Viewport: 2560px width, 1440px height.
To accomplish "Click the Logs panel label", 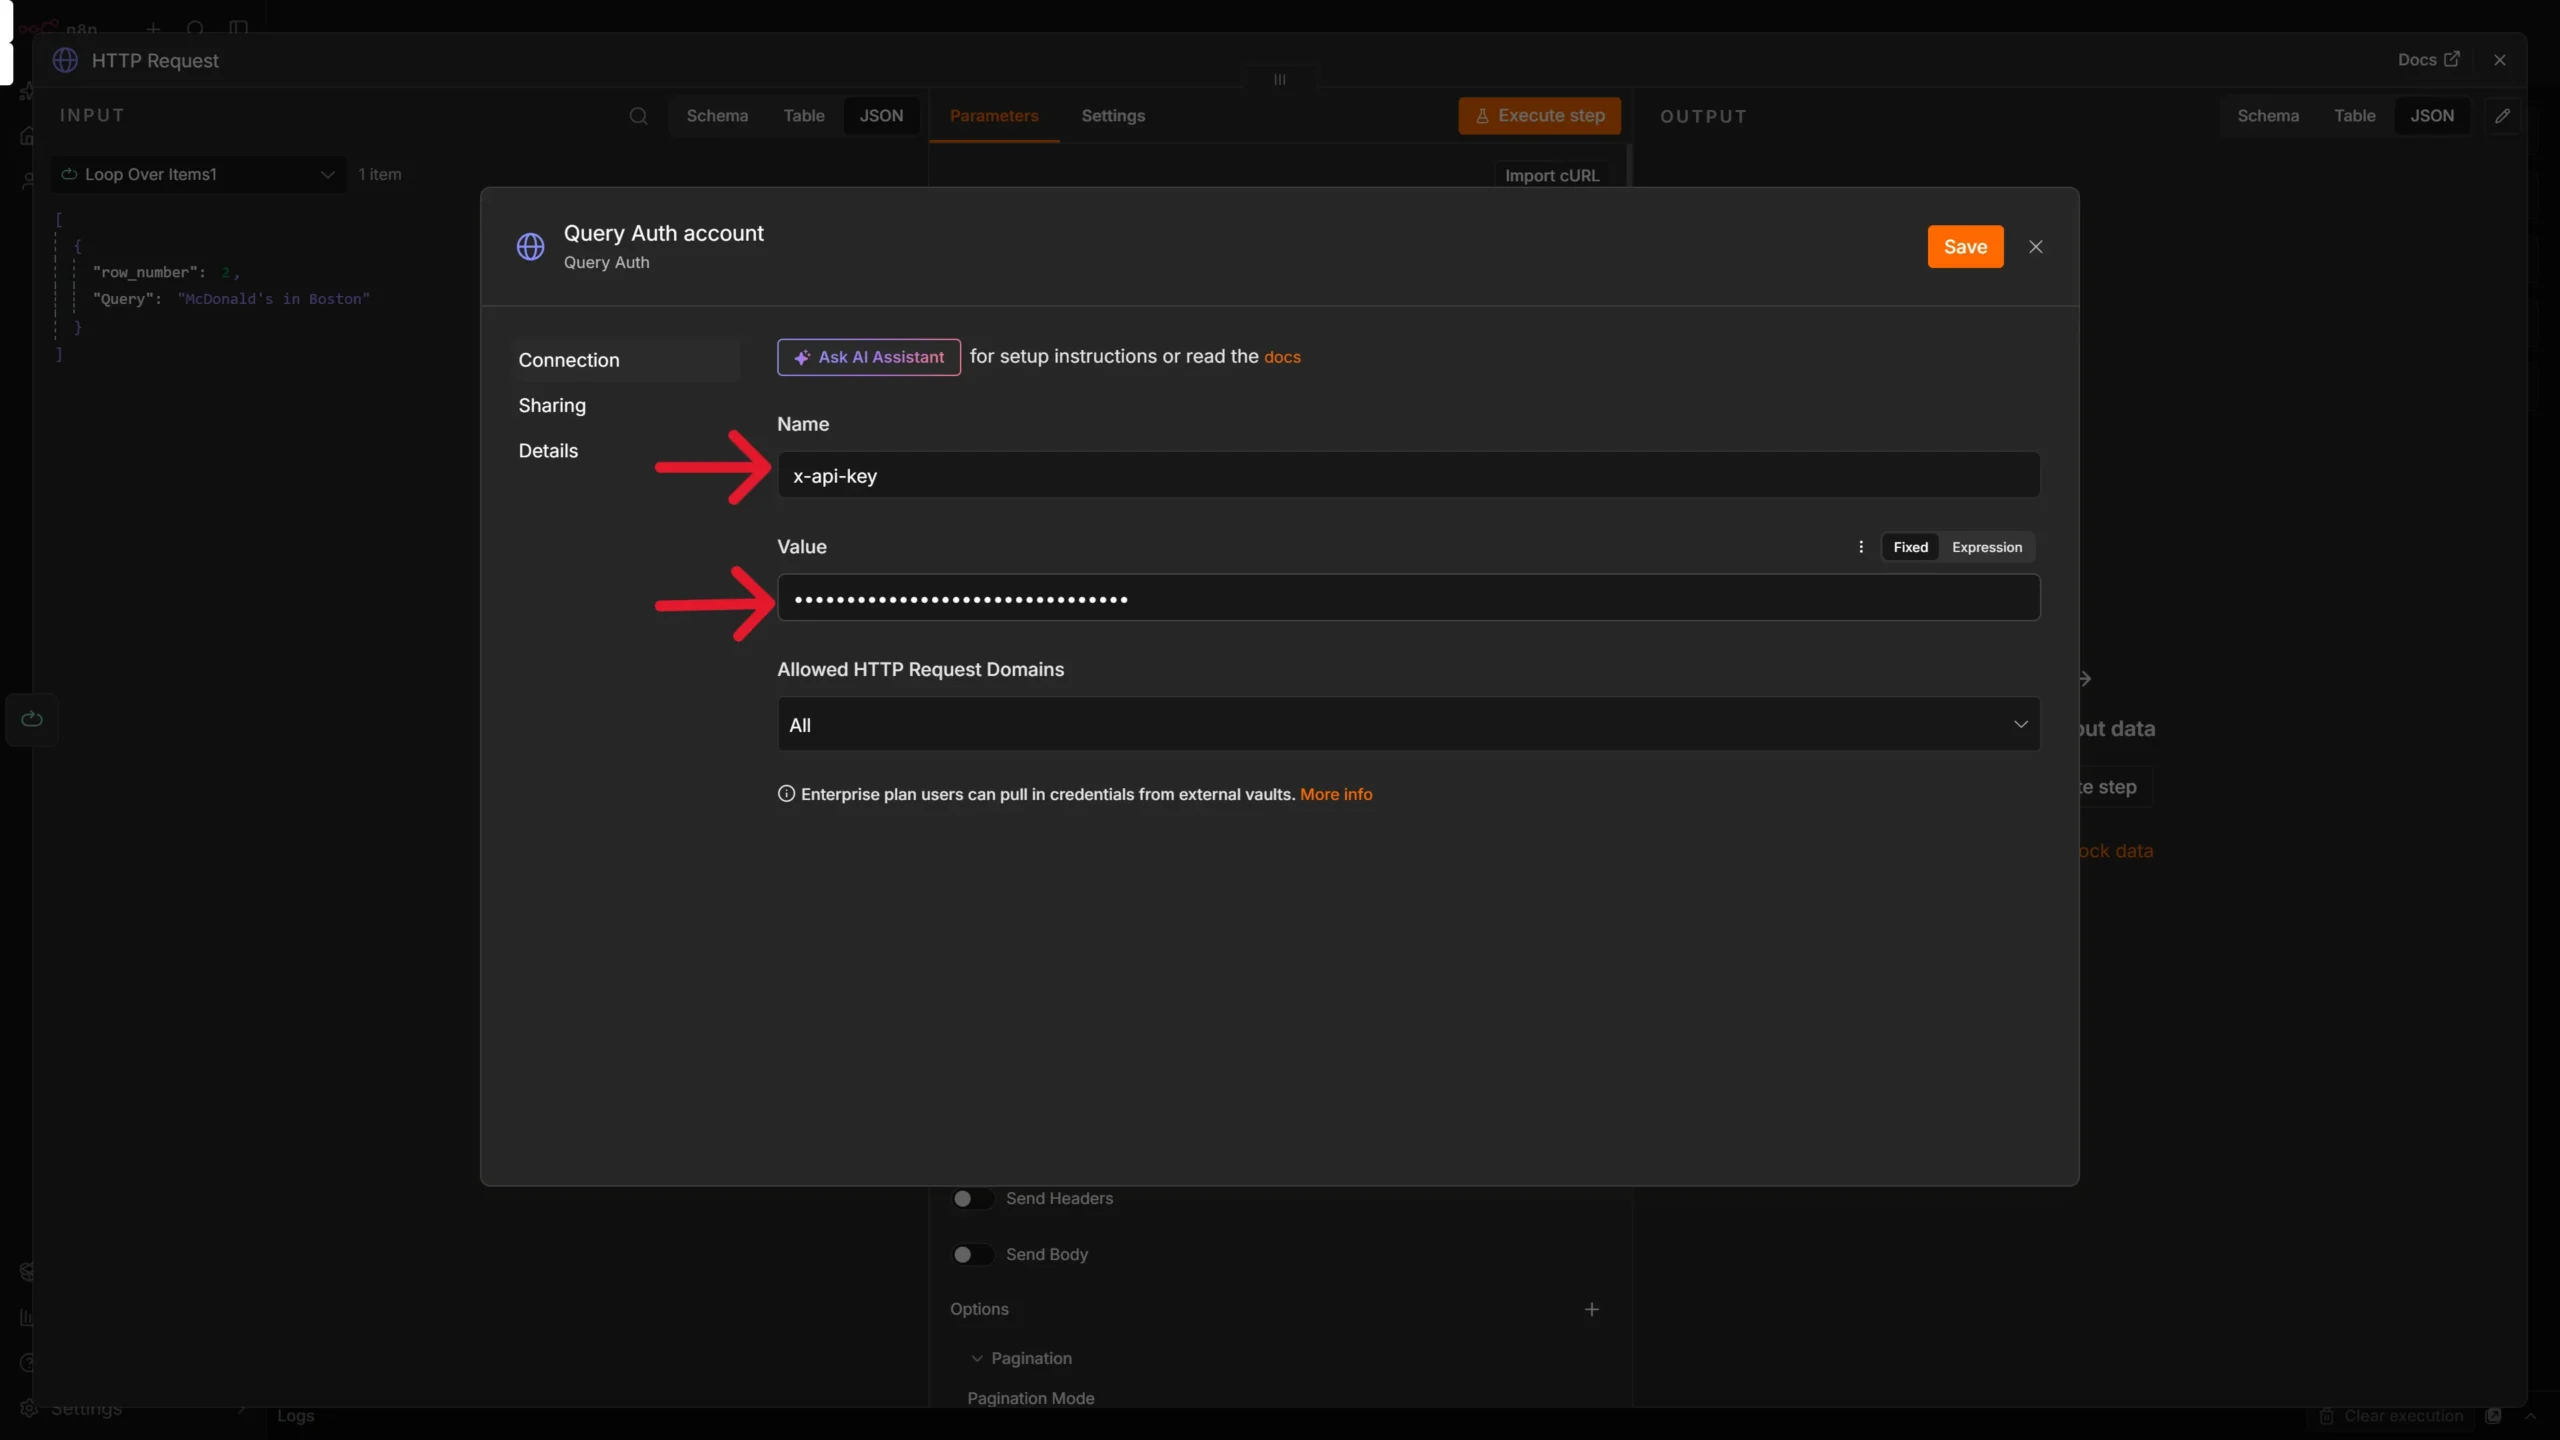I will (296, 1416).
